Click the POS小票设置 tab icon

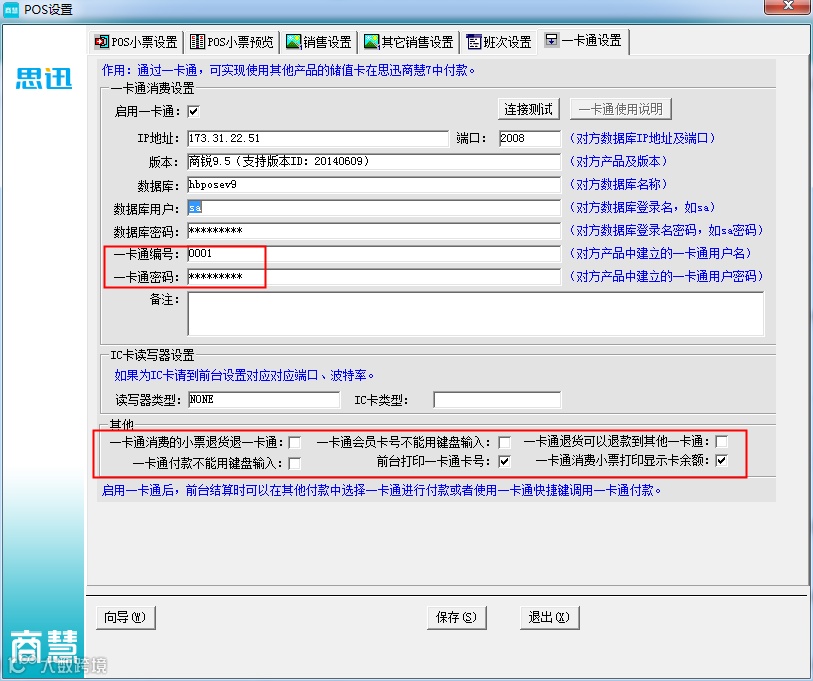(x=101, y=41)
